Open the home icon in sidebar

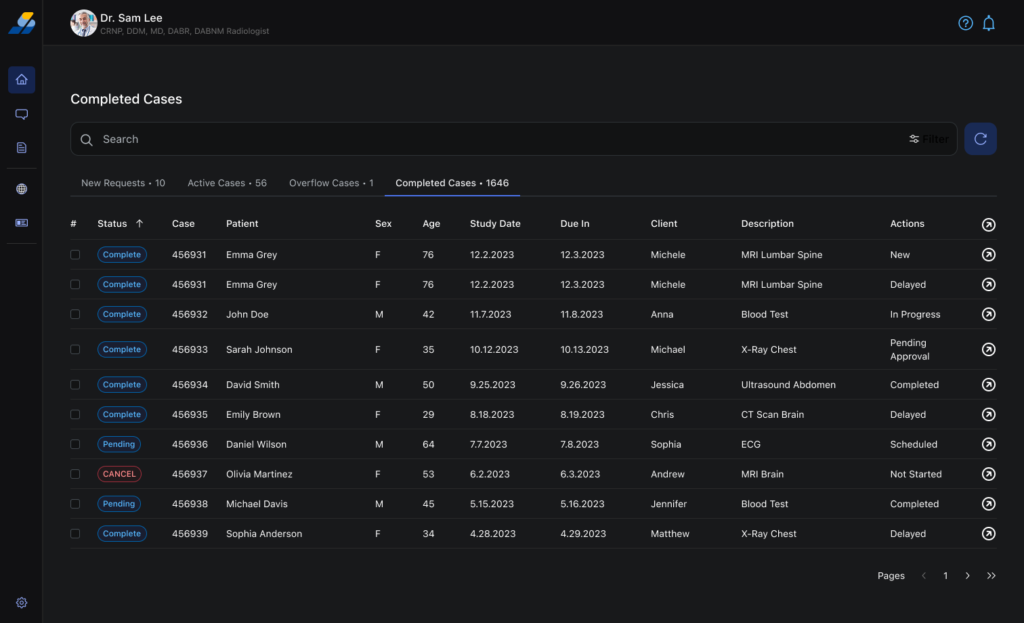tap(22, 80)
